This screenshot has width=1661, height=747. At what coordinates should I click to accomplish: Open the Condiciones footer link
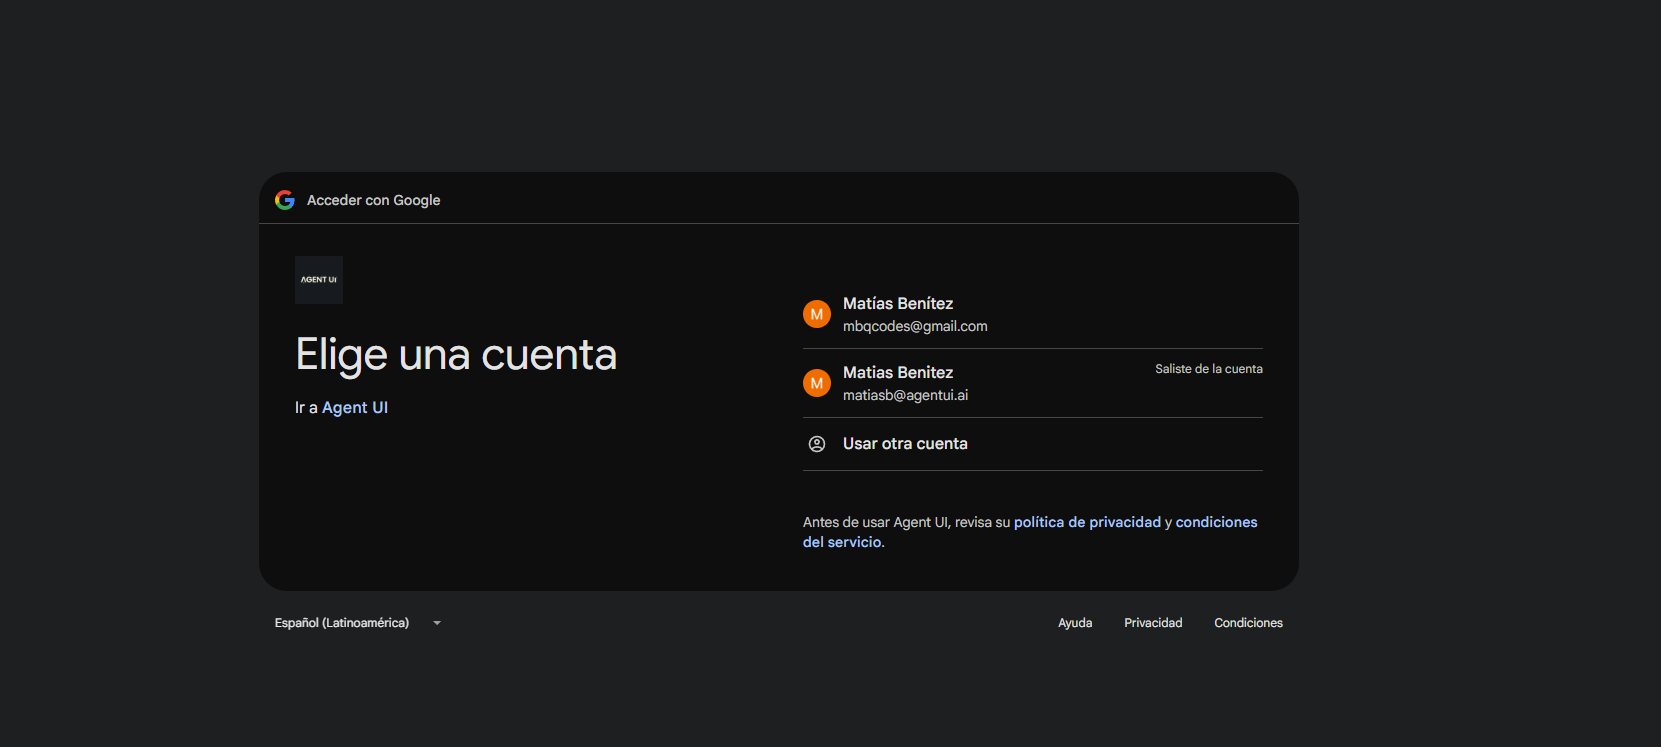point(1248,623)
